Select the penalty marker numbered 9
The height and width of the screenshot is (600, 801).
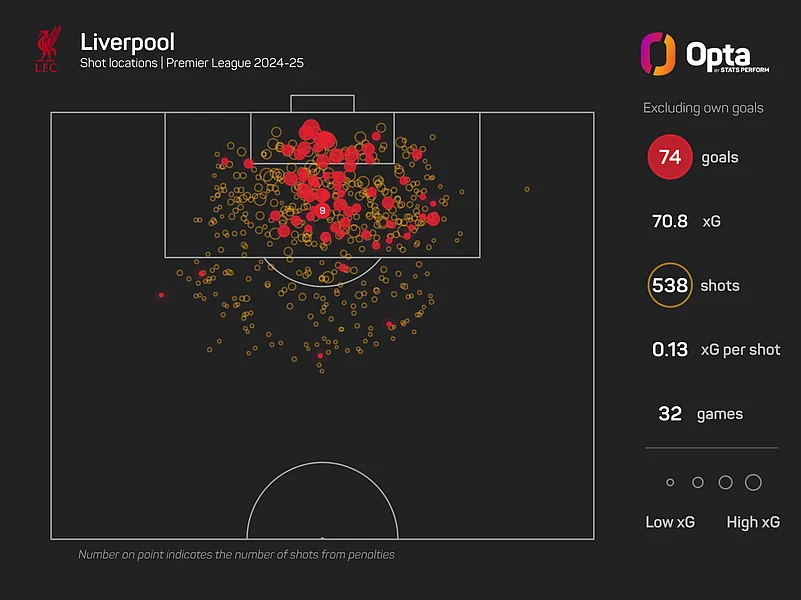point(322,211)
